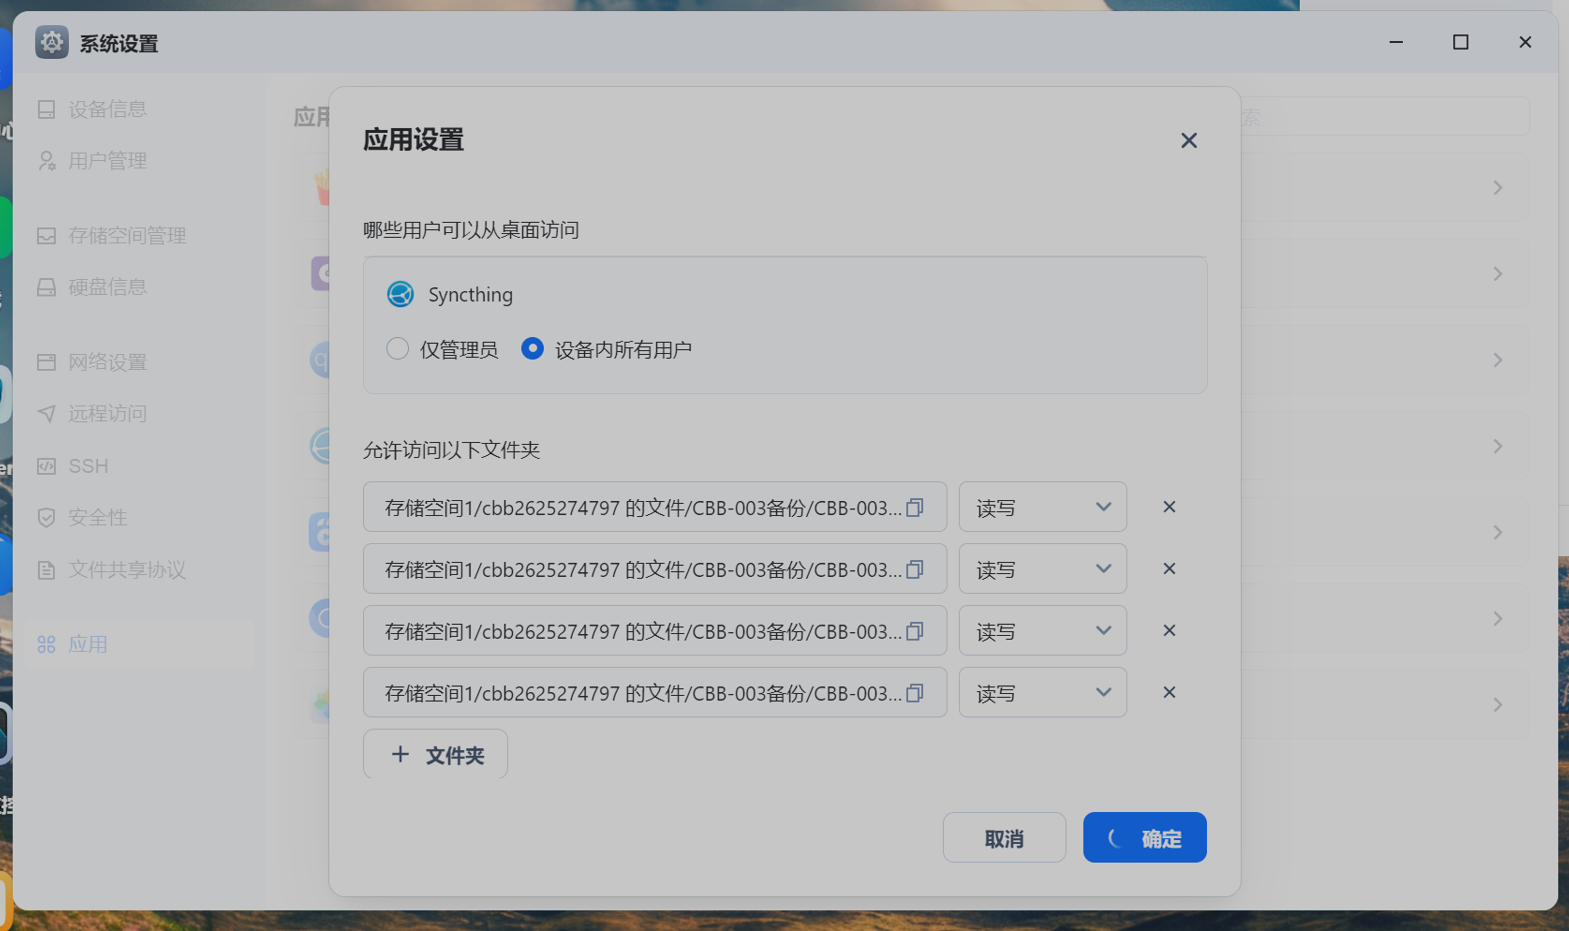The width and height of the screenshot is (1569, 931).
Task: Click the 文件共享协议 document icon
Action: [46, 570]
